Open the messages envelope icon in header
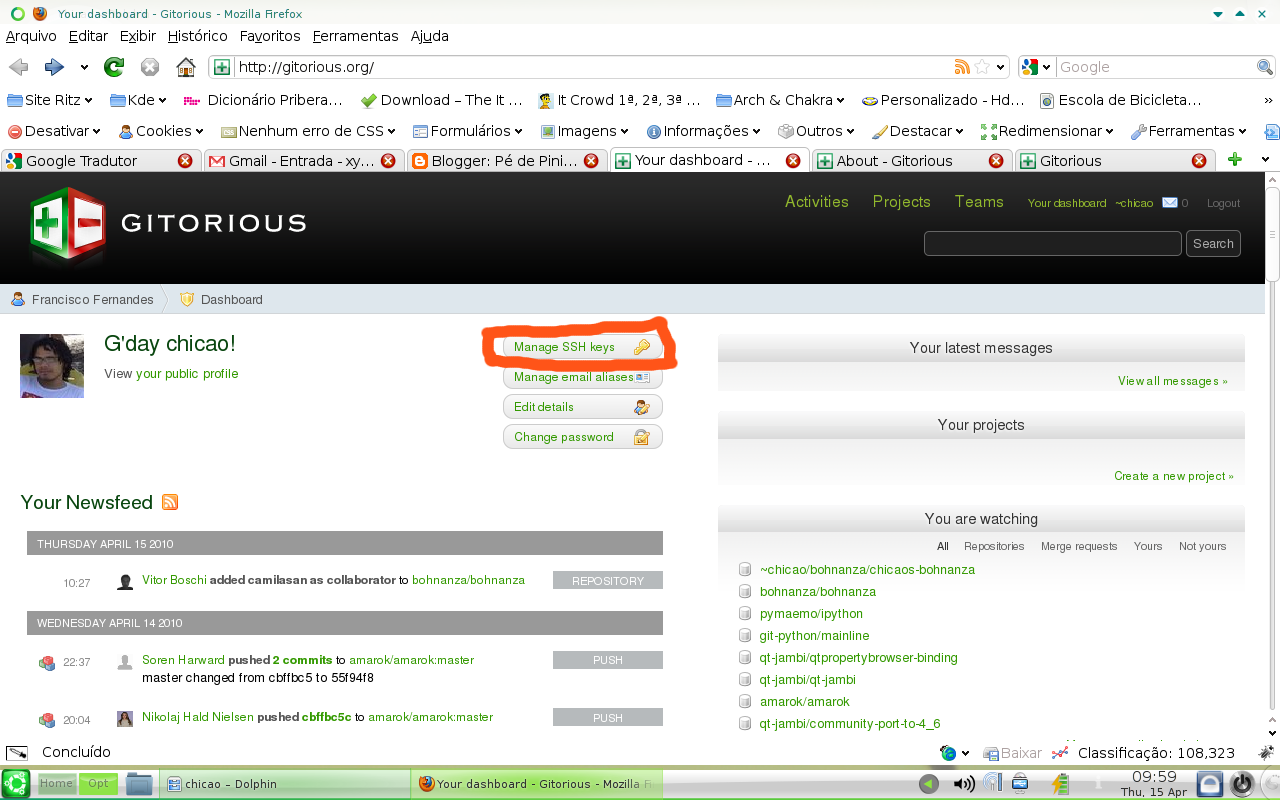The image size is (1280, 800). coord(1169,203)
